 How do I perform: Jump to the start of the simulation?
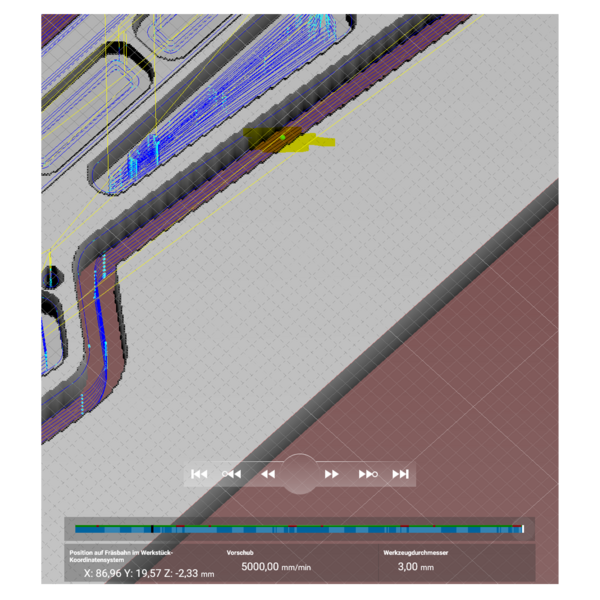199,474
